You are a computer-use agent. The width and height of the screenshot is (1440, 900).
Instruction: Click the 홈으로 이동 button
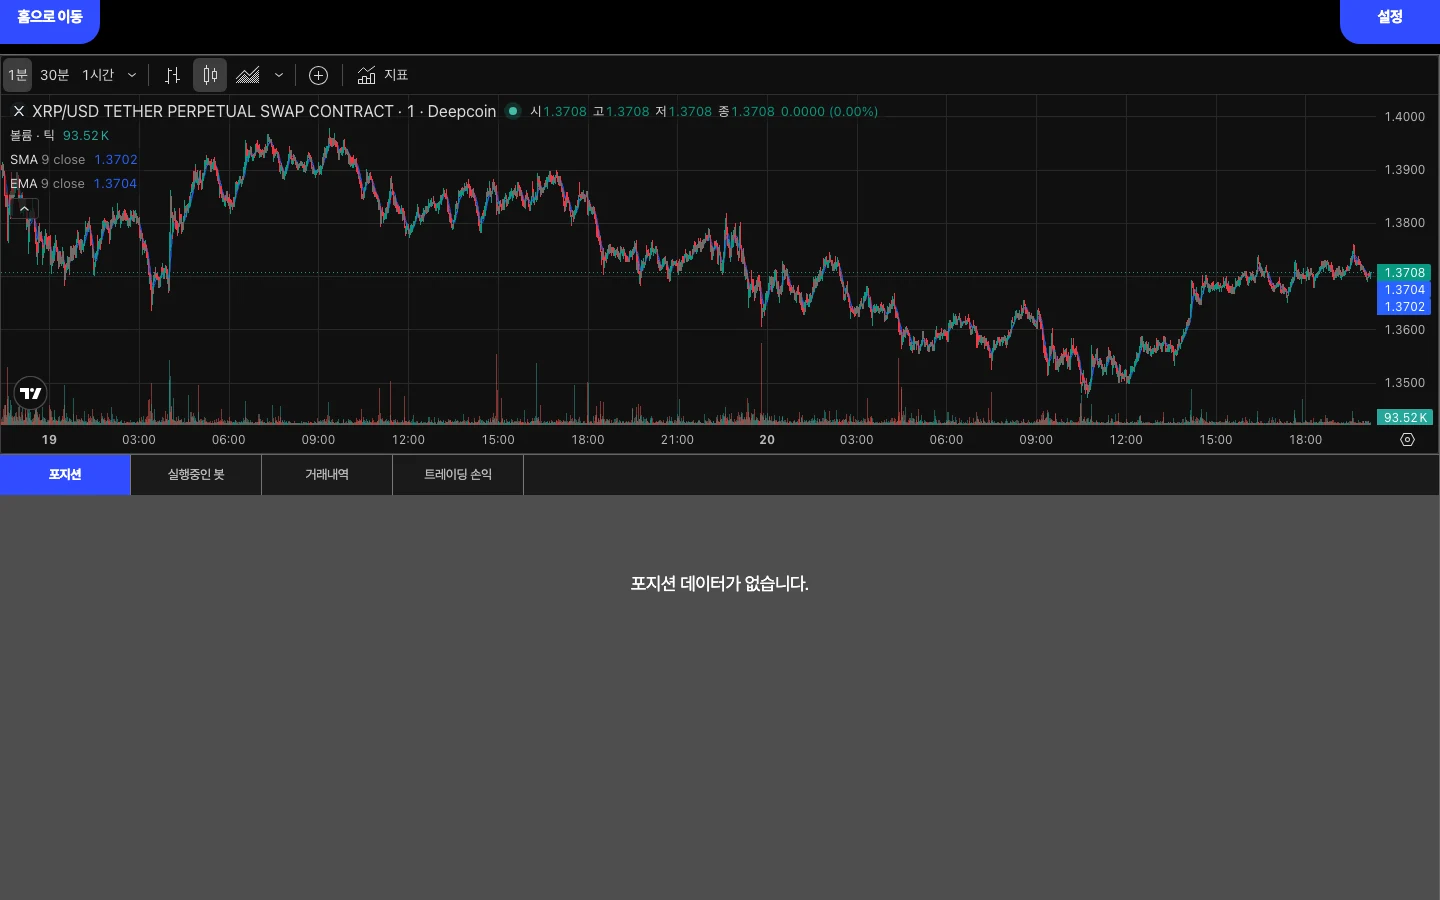click(50, 20)
